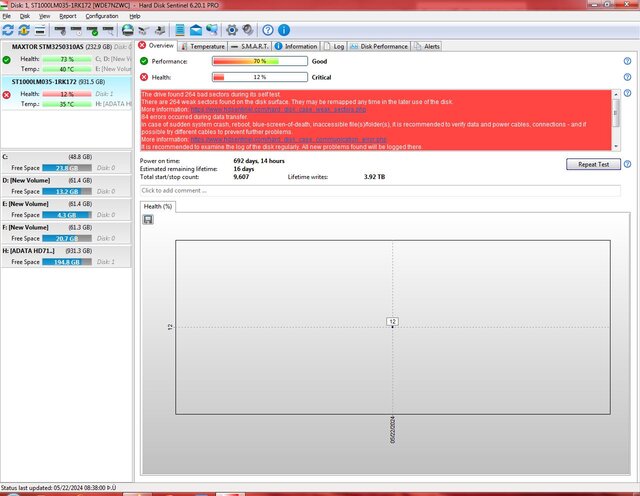Open the Configuration menu

coord(101,17)
